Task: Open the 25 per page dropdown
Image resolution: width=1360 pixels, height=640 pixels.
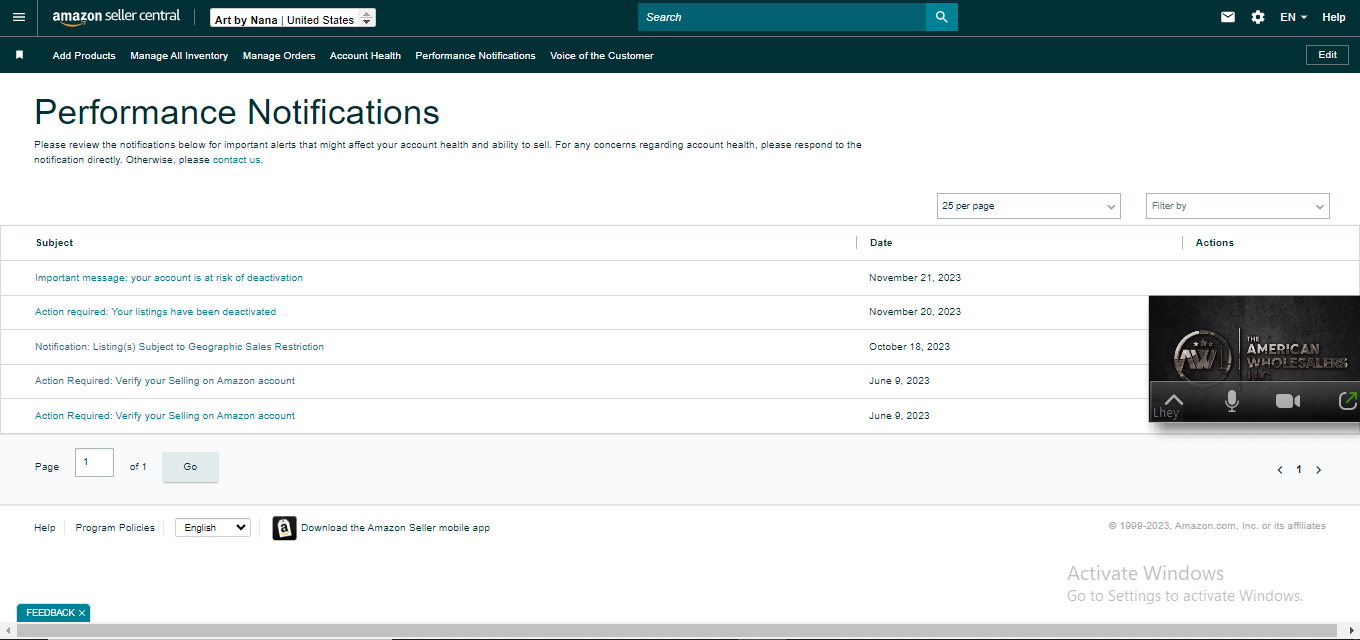Action: 1029,206
